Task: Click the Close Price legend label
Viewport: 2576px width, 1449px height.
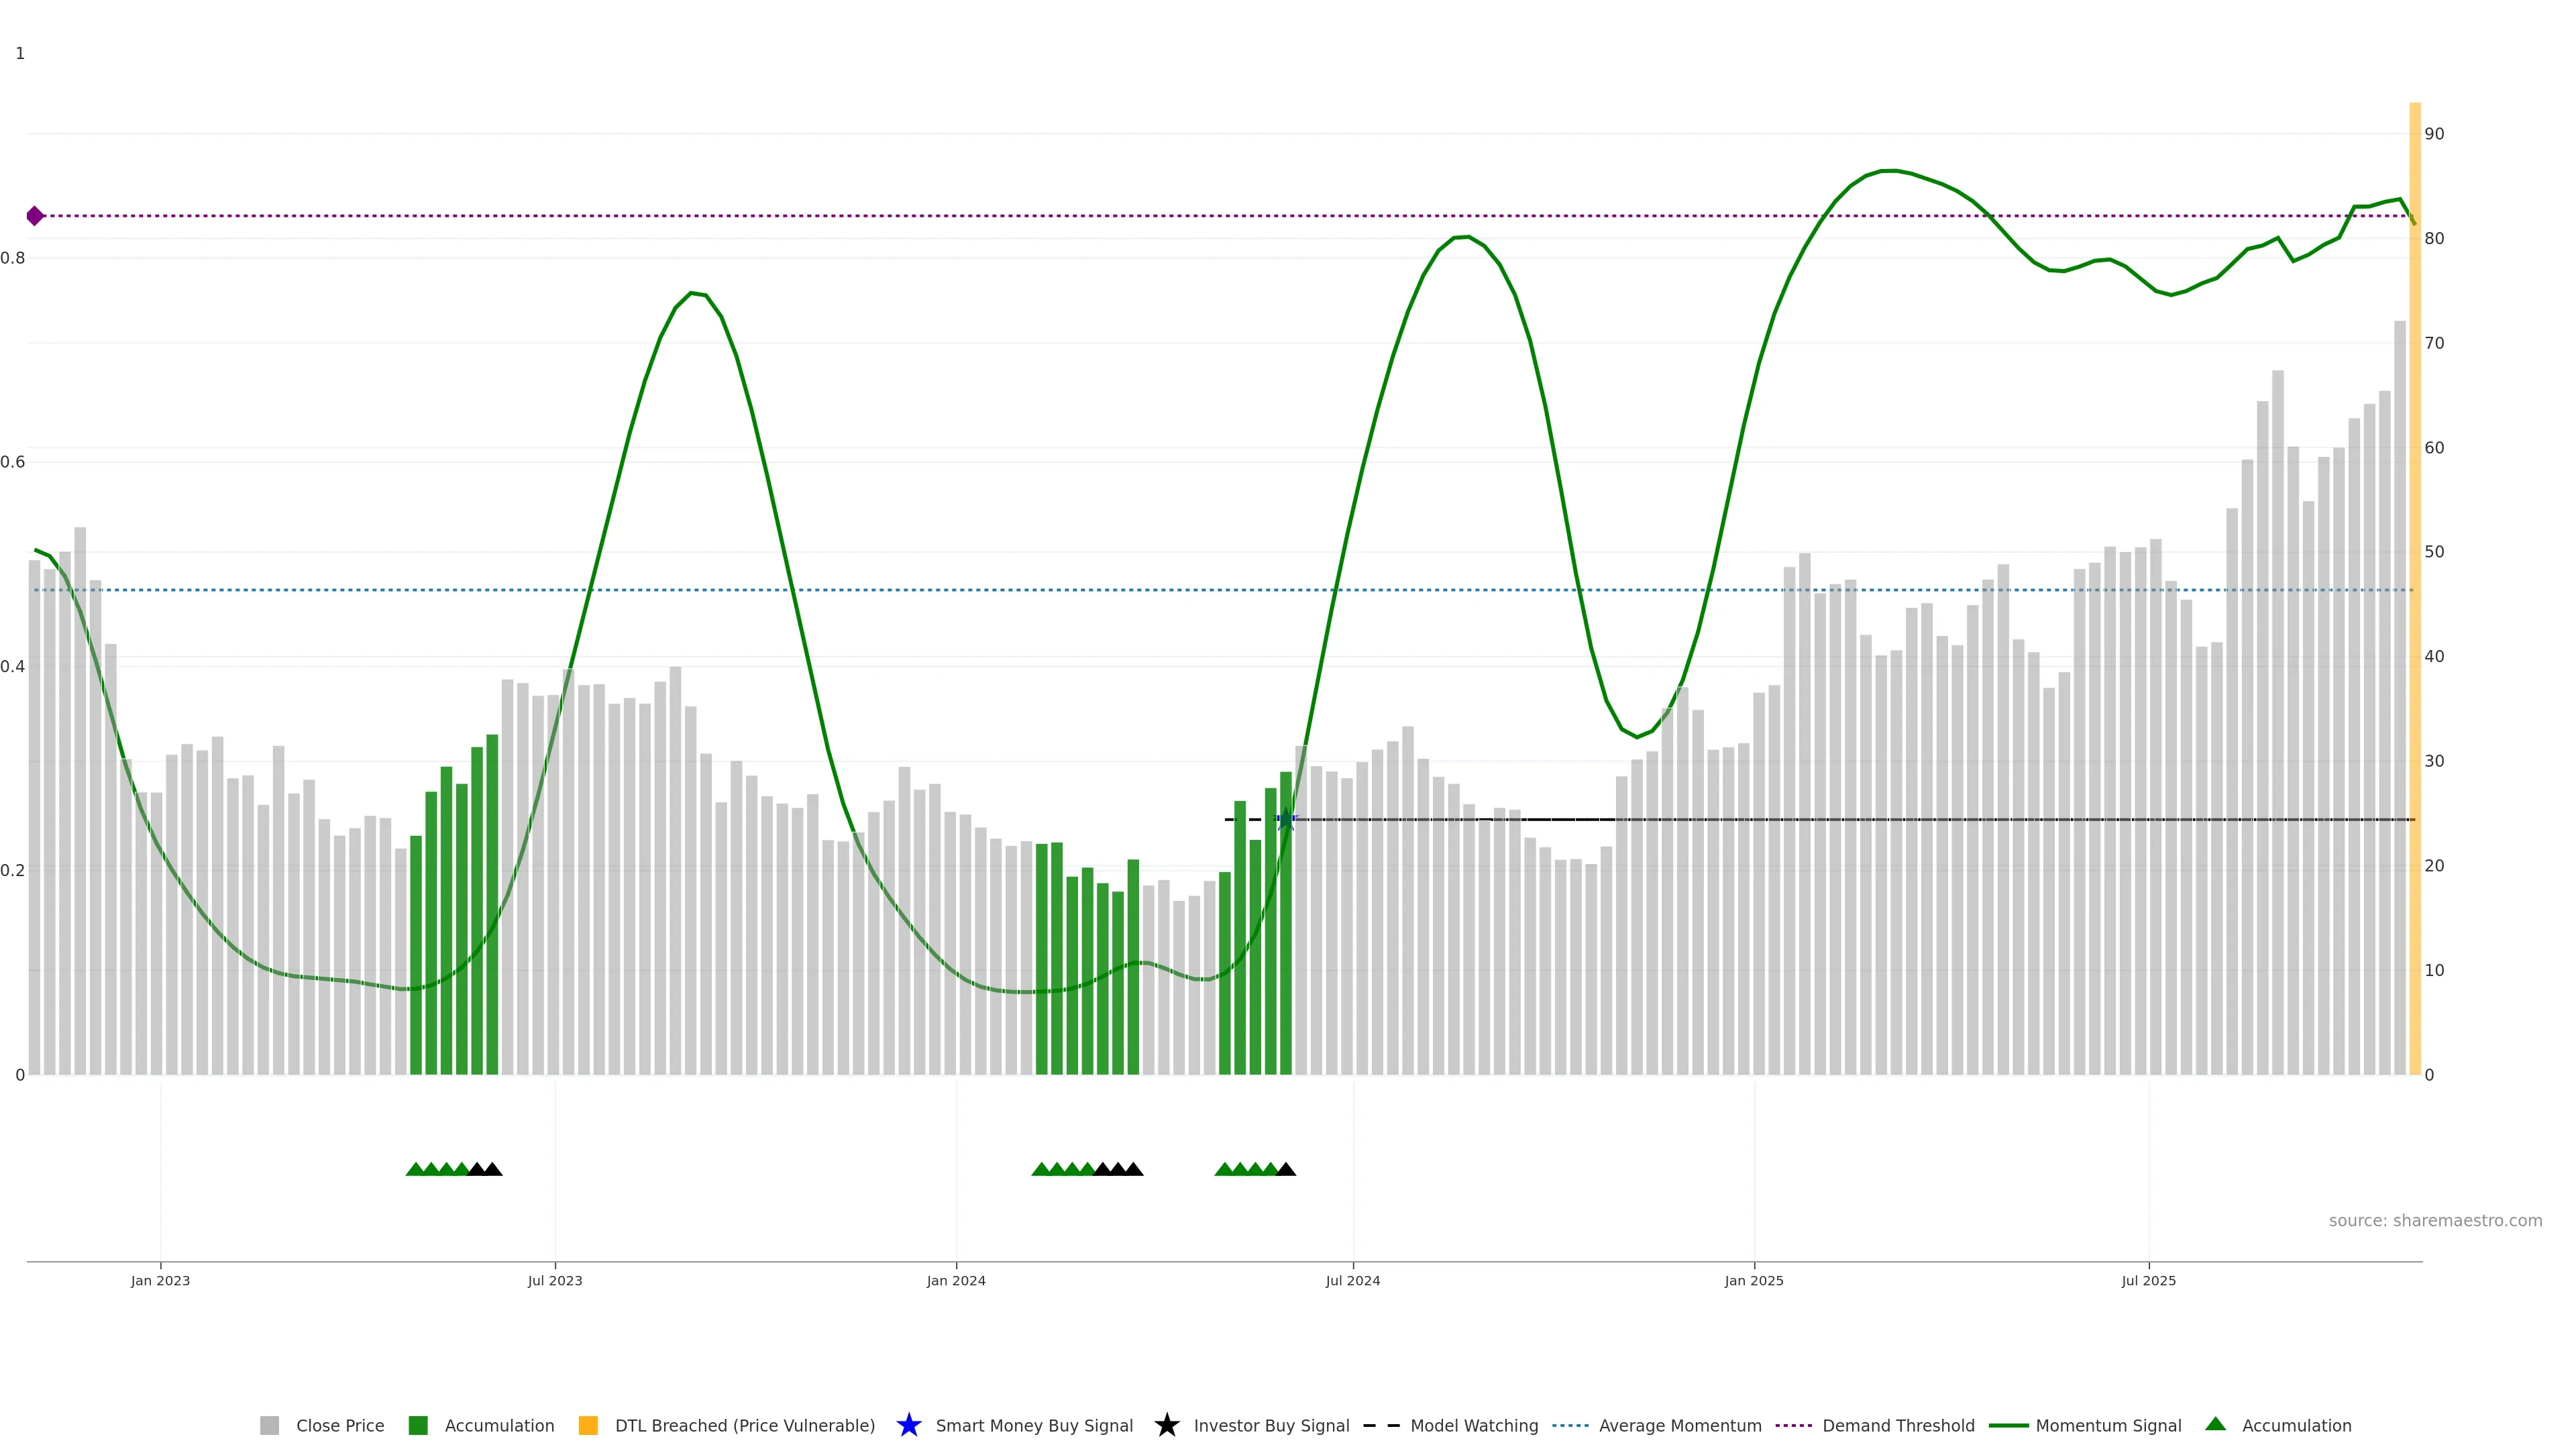Action: click(x=340, y=1426)
